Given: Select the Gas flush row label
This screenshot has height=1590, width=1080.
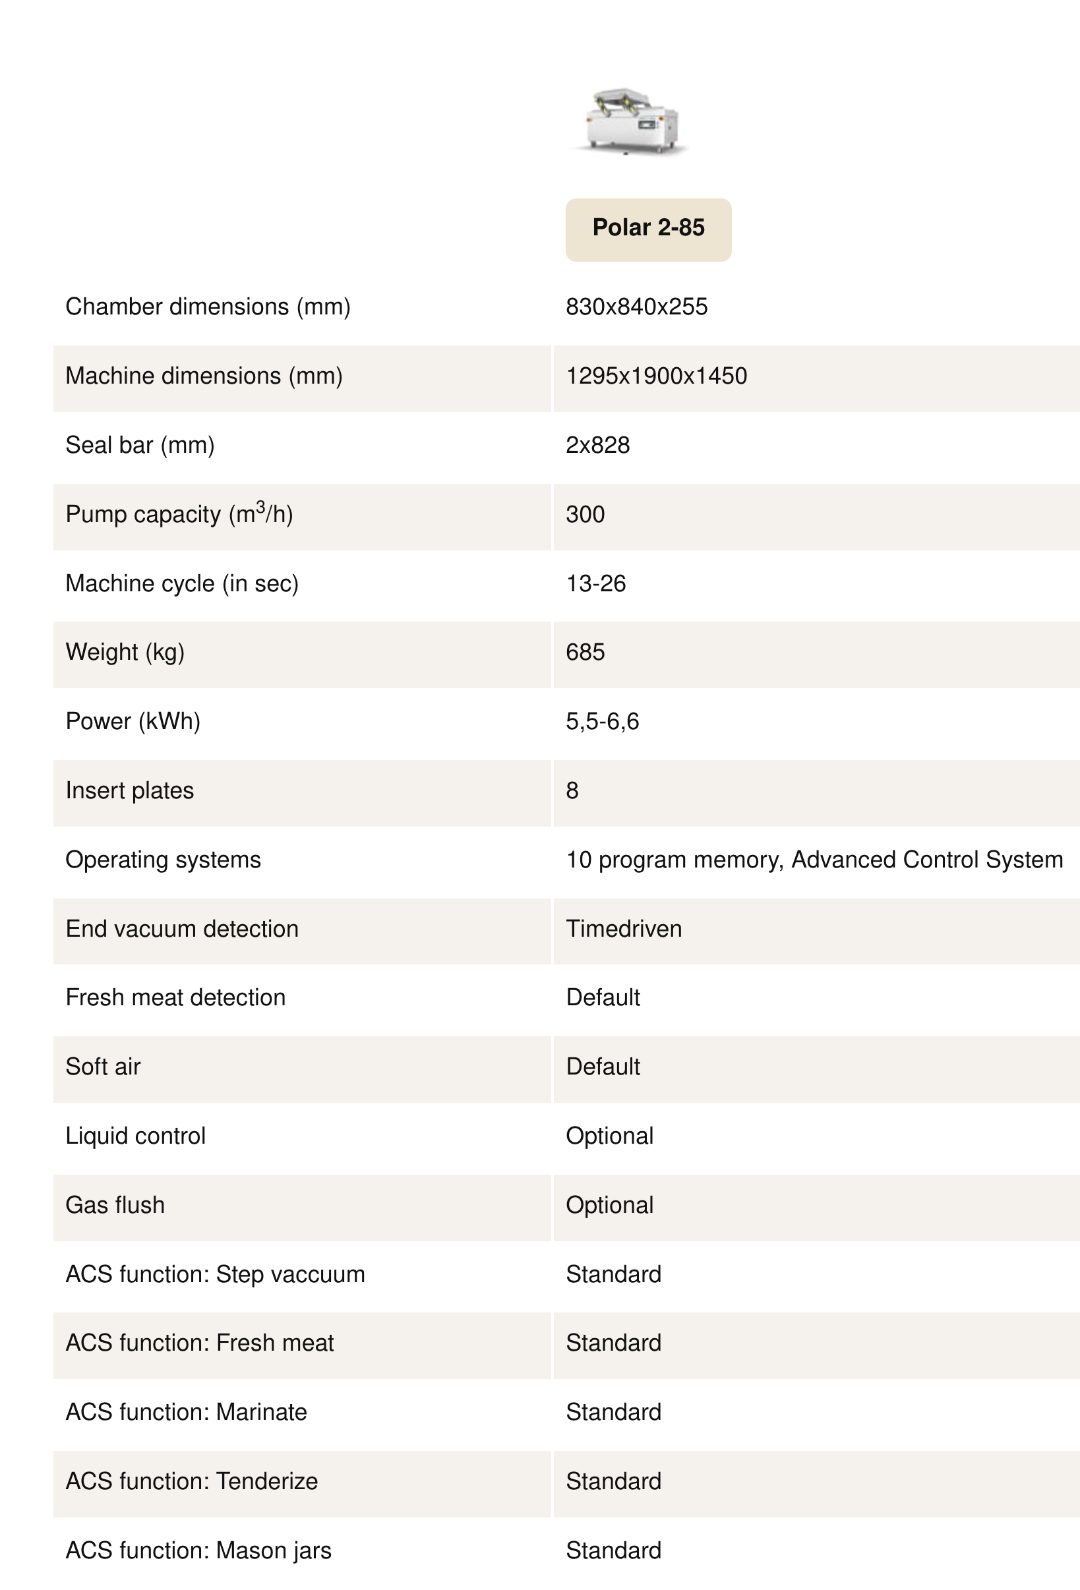Looking at the screenshot, I should (115, 1205).
